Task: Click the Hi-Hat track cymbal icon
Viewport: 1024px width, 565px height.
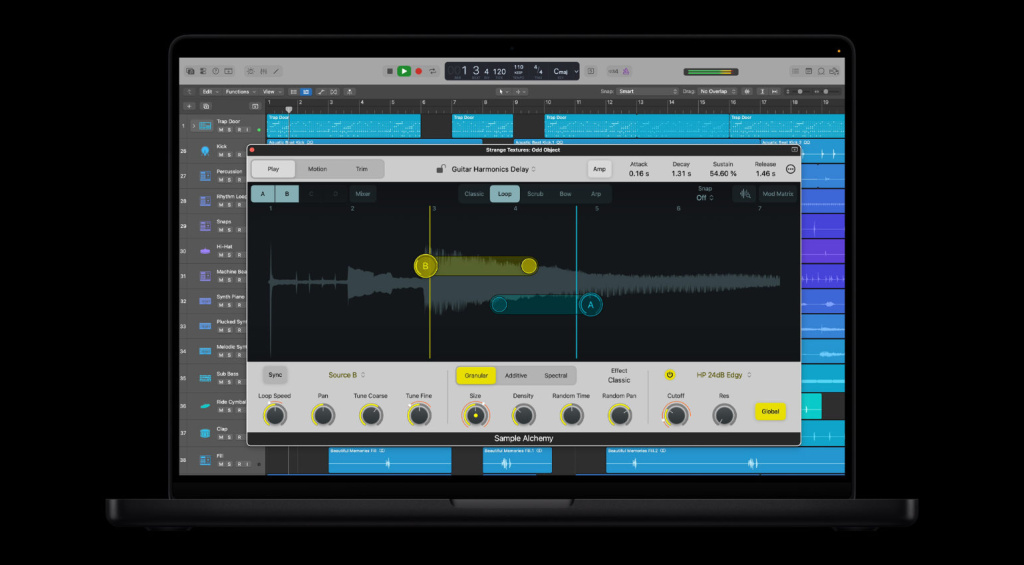Action: pyautogui.click(x=205, y=251)
